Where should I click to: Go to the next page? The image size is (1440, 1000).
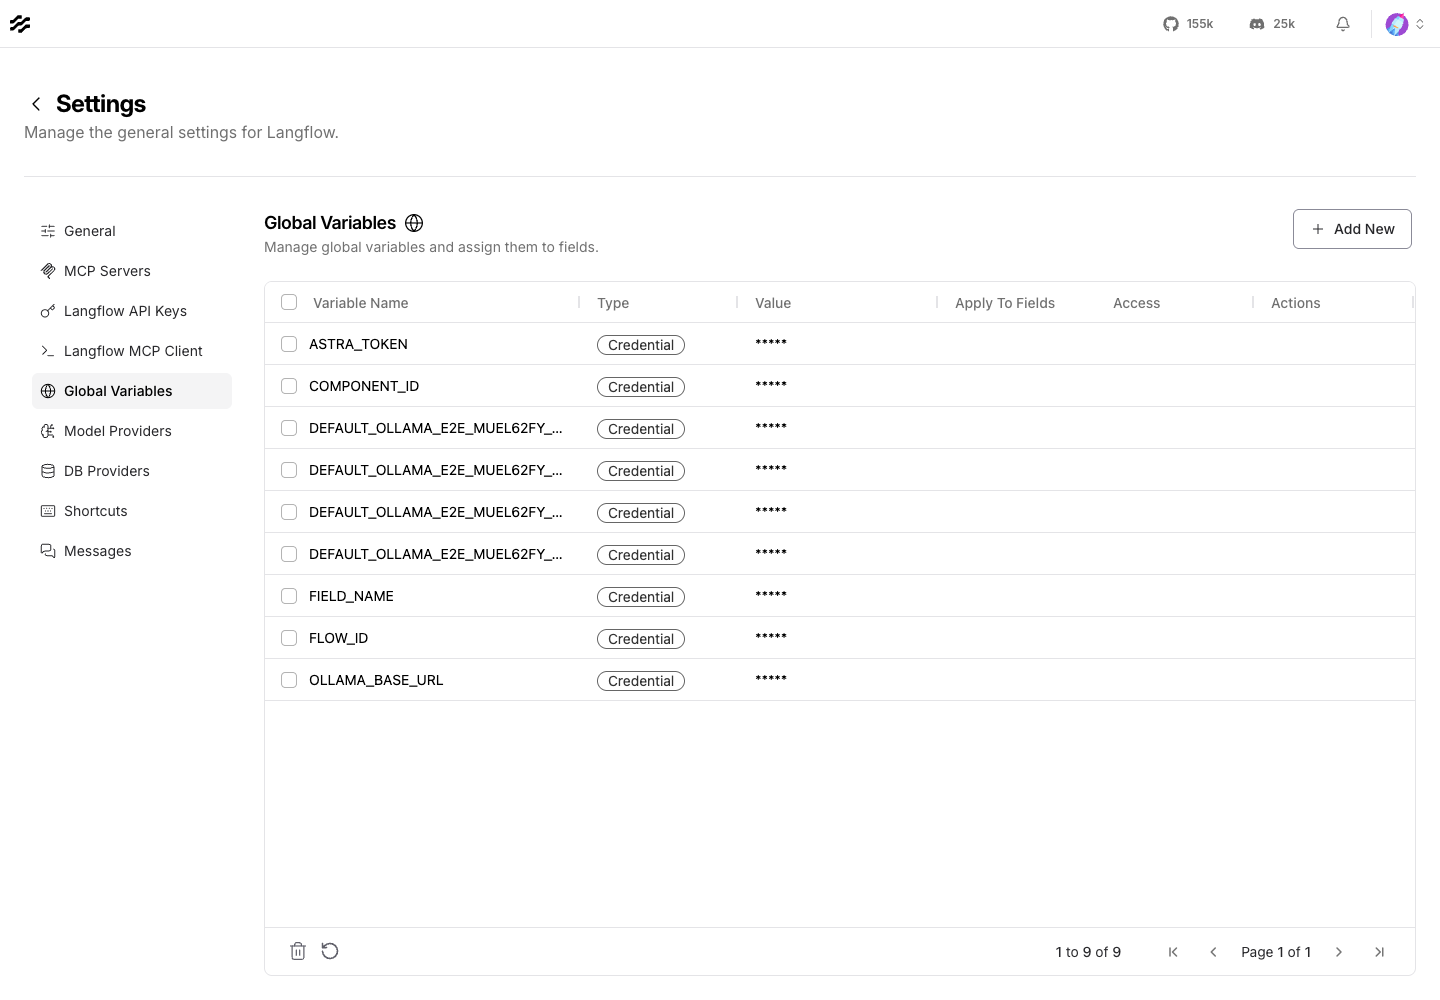tap(1339, 952)
